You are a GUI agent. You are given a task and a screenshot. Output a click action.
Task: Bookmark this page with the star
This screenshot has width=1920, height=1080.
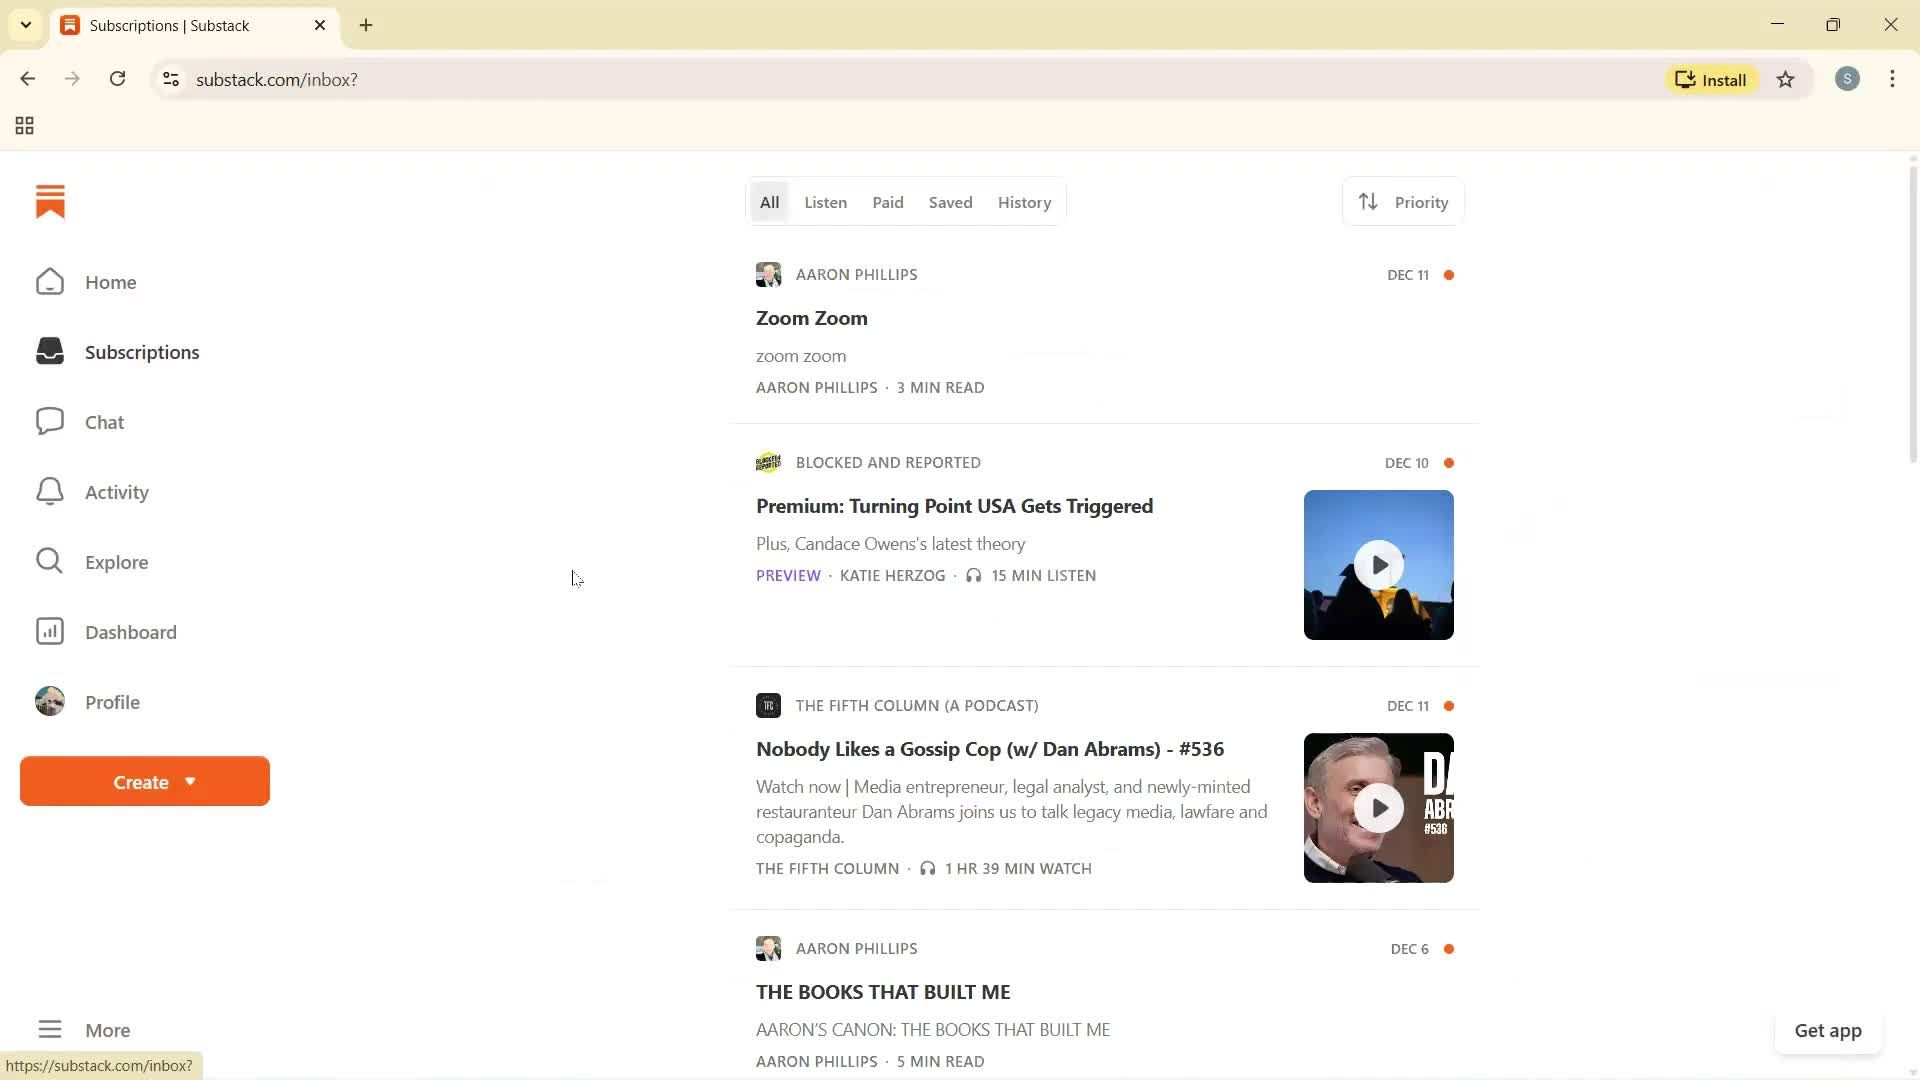[1786, 79]
